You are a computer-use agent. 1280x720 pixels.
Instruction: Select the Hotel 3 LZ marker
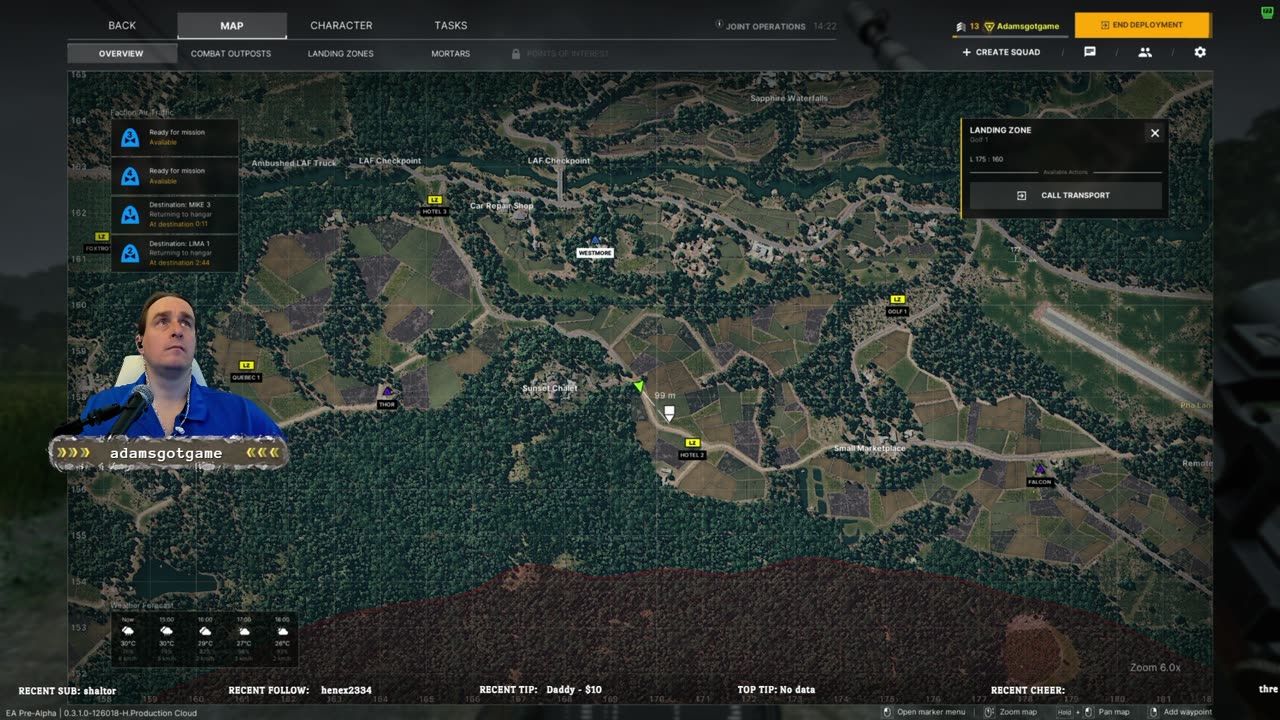434,205
